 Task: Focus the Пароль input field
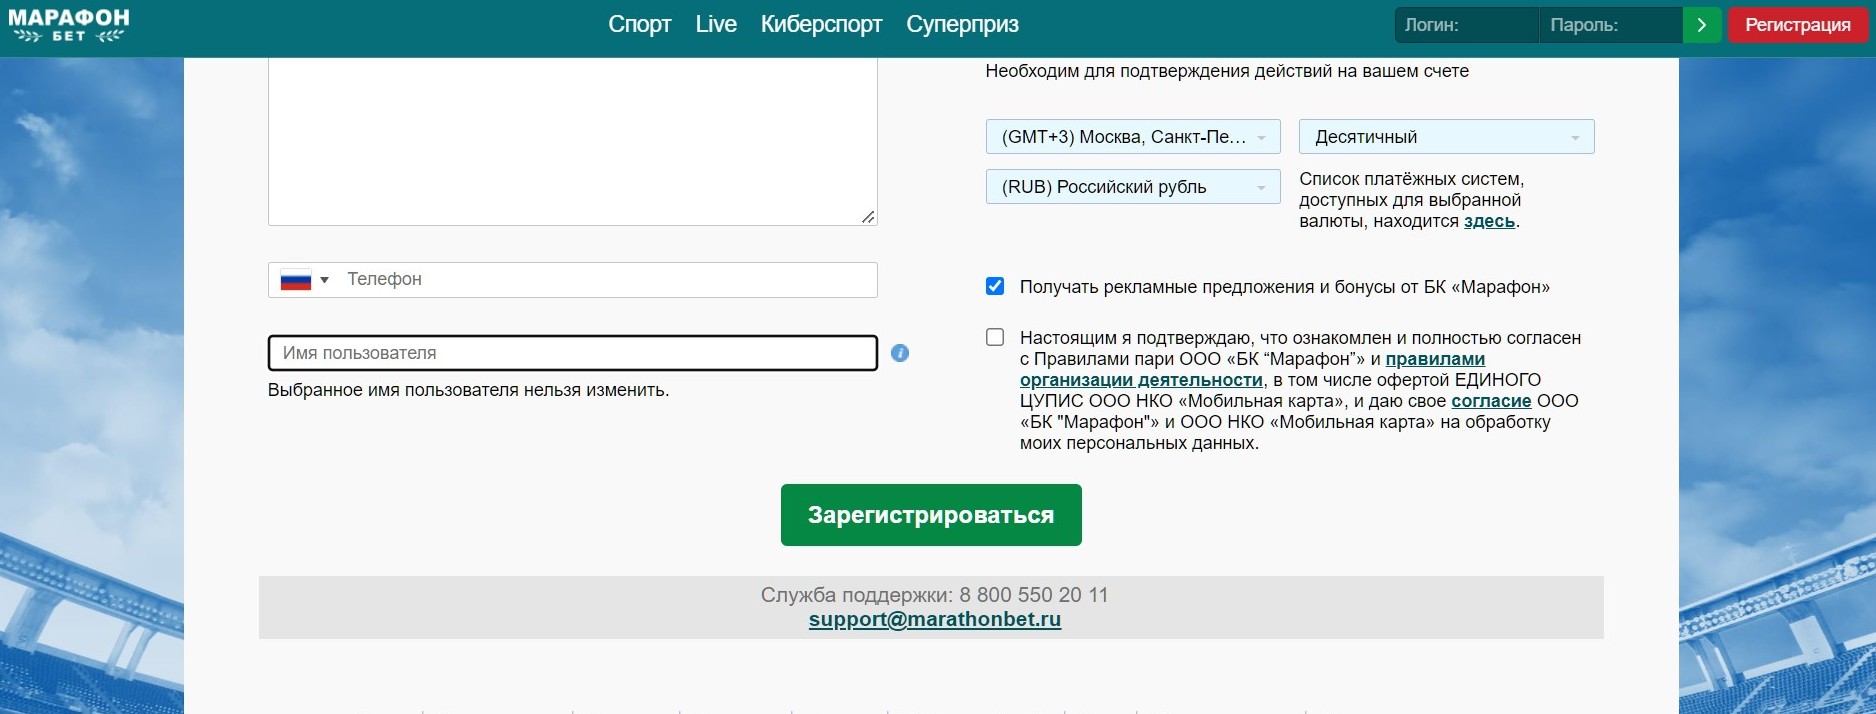[x=1610, y=25]
